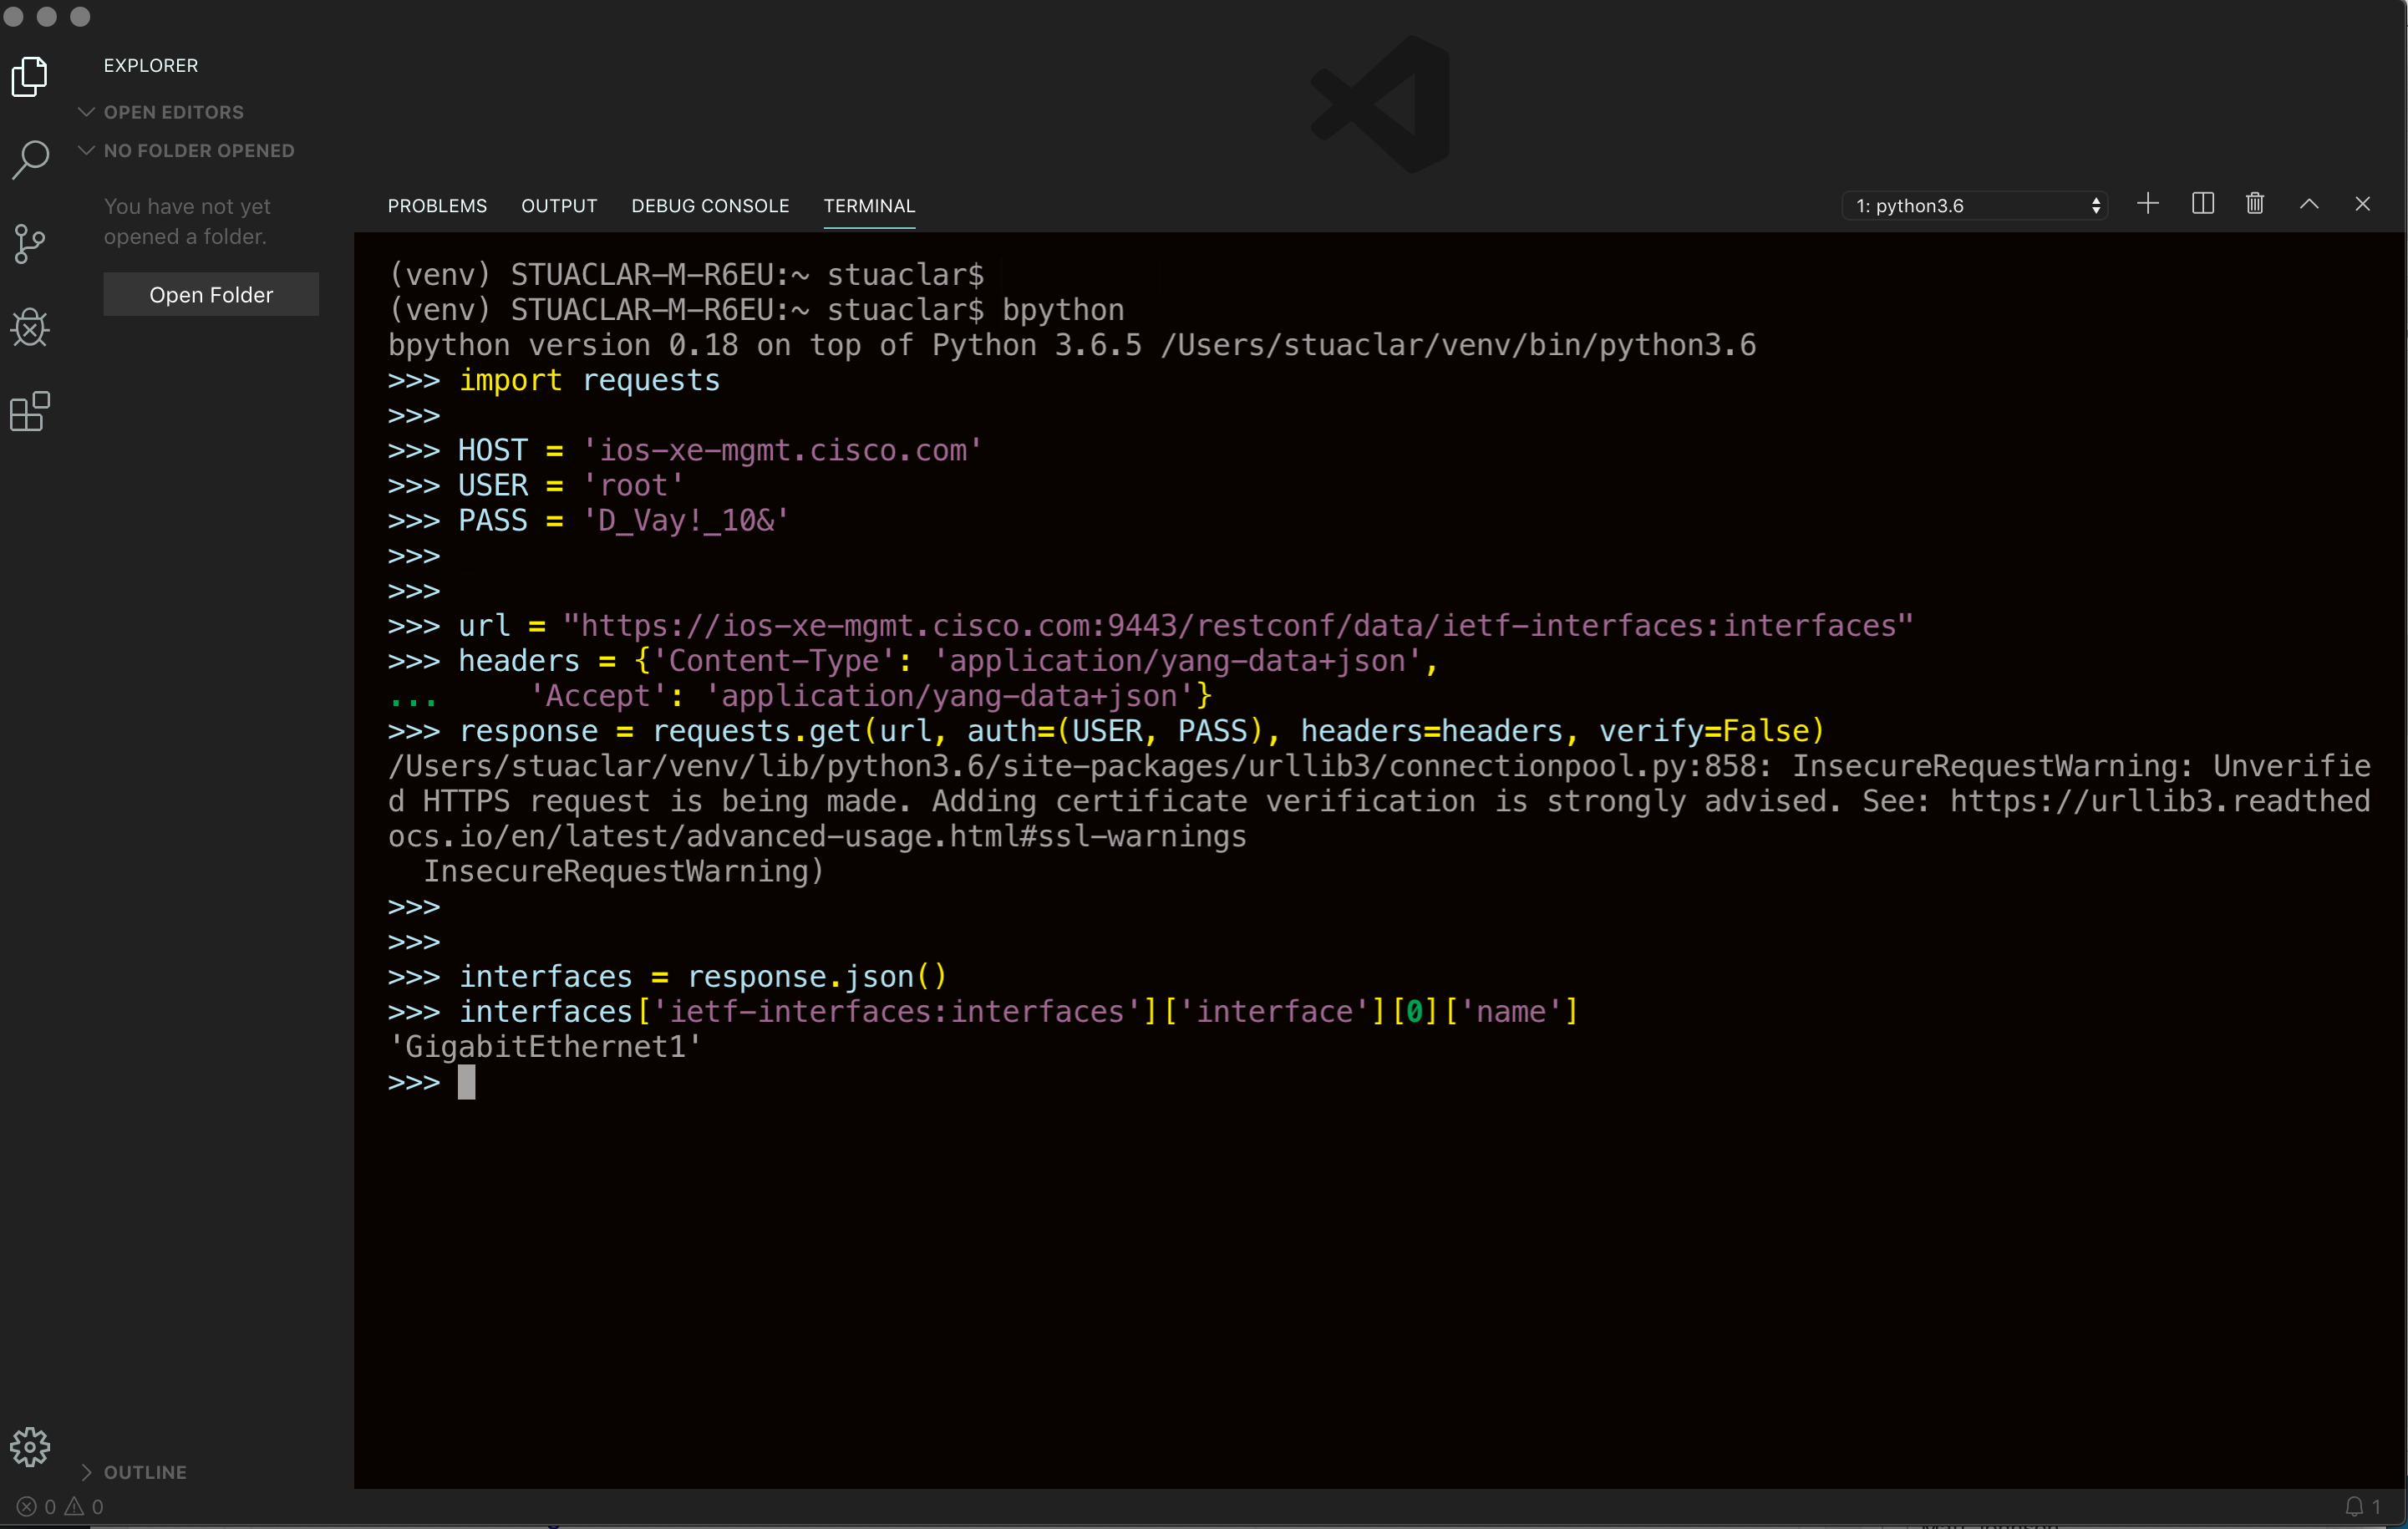Viewport: 2408px width, 1529px height.
Task: Open the Search view icon
Action: coord(30,159)
